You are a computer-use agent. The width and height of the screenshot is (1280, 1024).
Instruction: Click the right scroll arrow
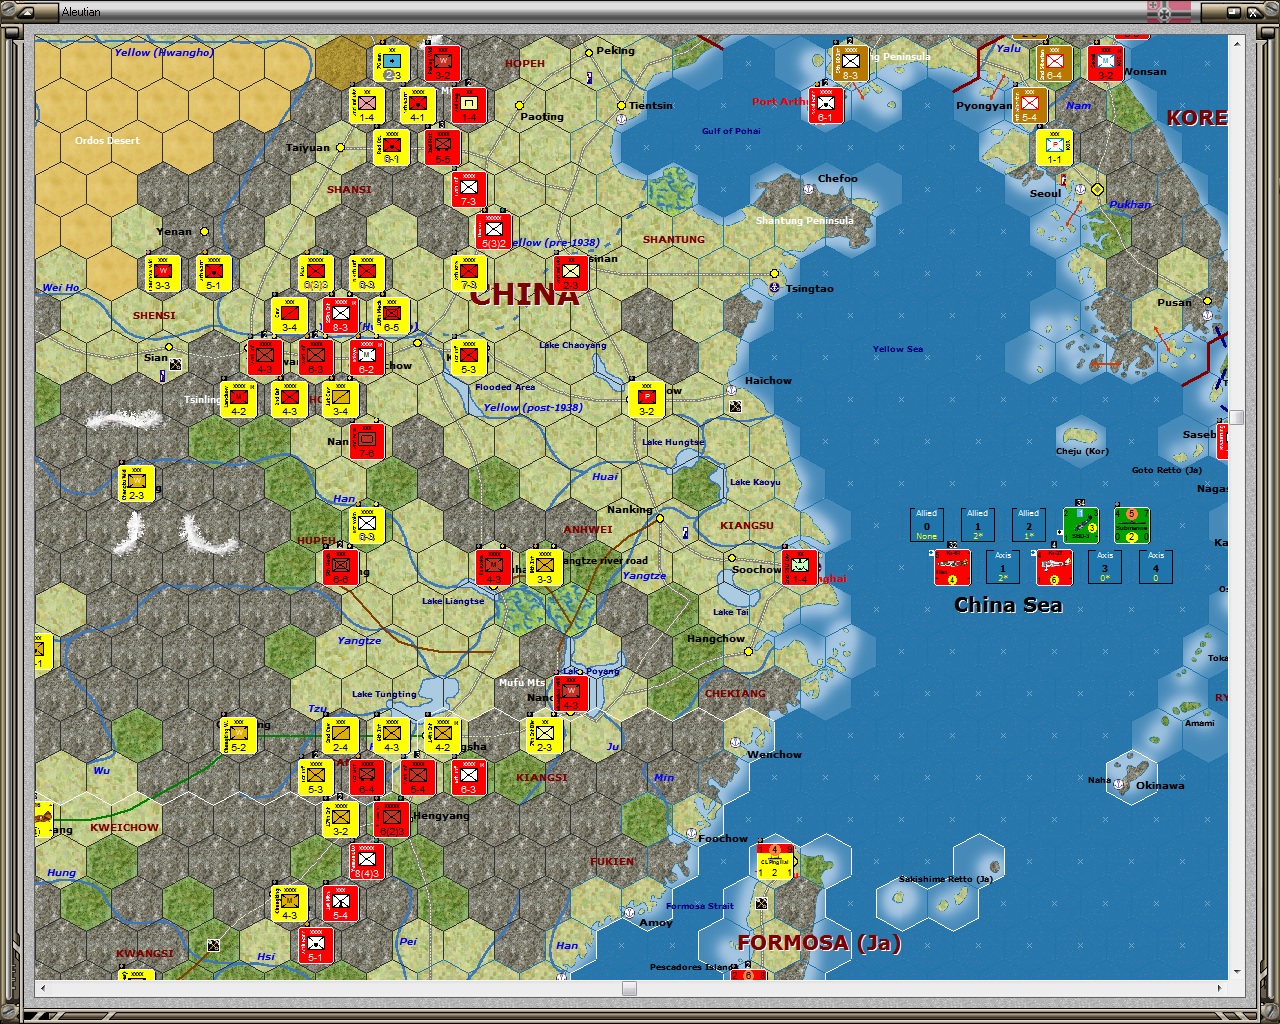coord(1221,988)
